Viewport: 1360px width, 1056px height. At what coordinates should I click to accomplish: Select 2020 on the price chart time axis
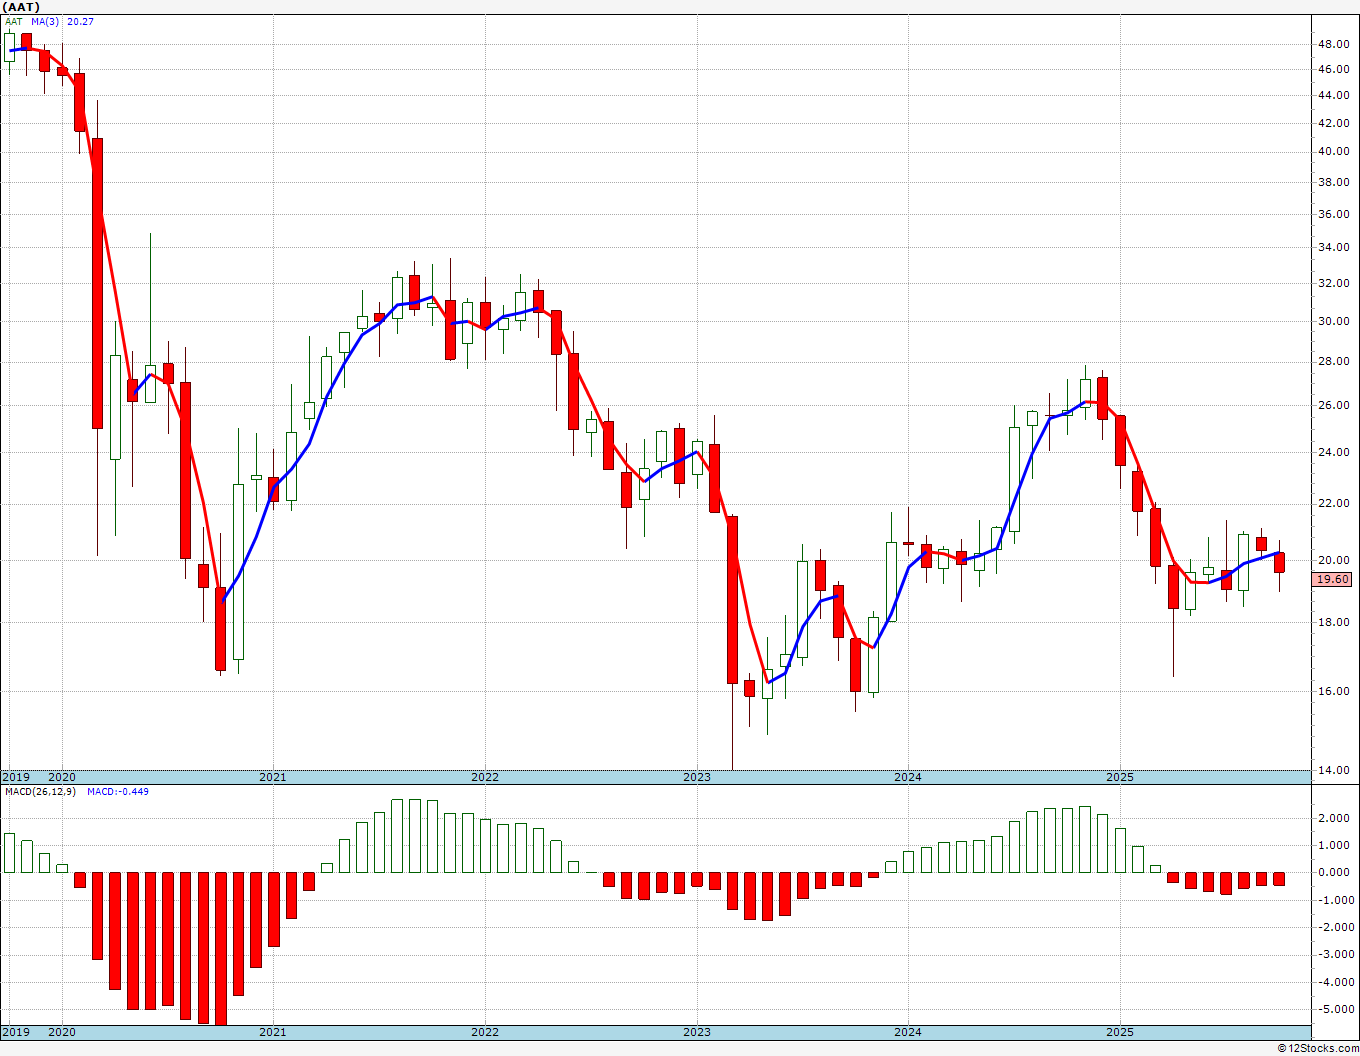pyautogui.click(x=62, y=777)
